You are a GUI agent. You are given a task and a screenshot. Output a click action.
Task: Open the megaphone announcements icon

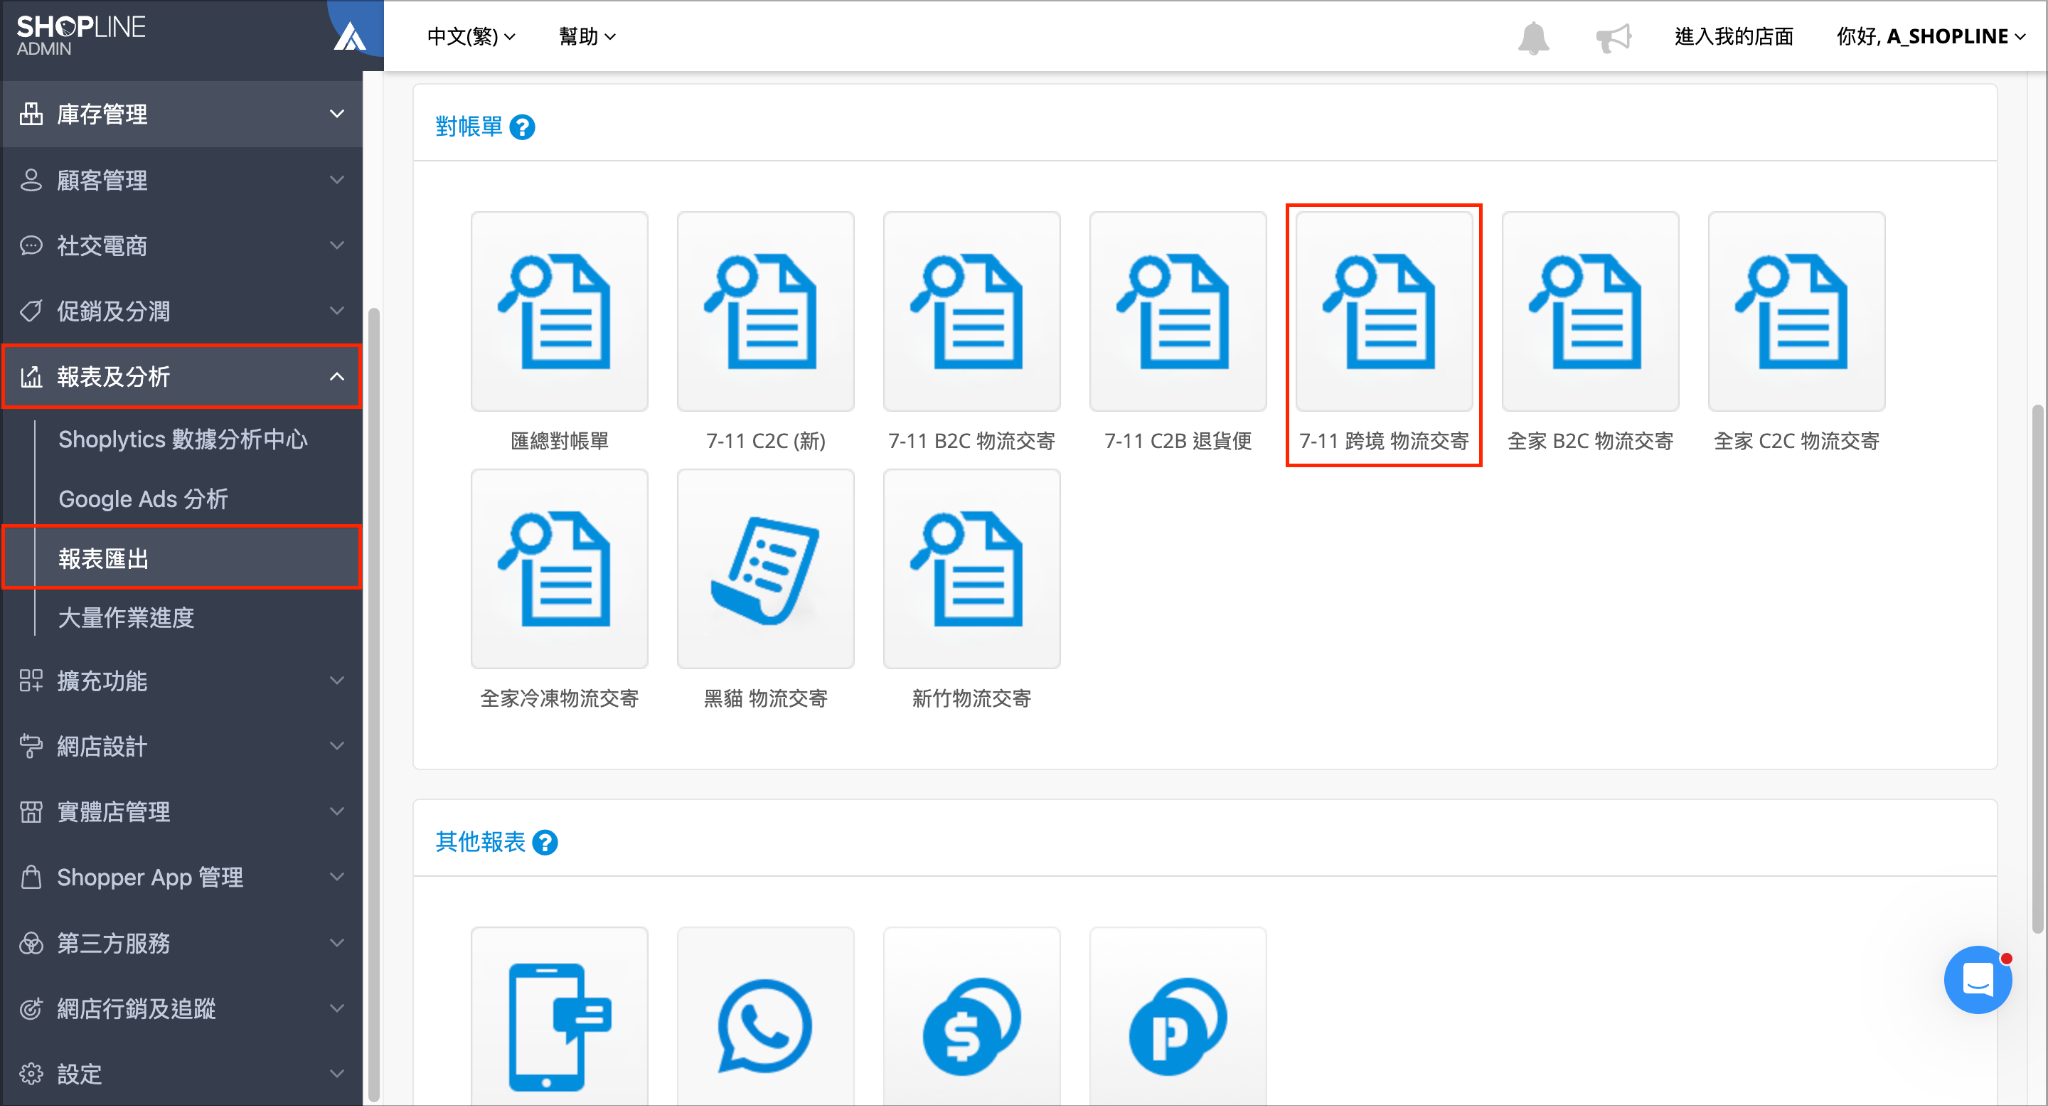[x=1613, y=38]
